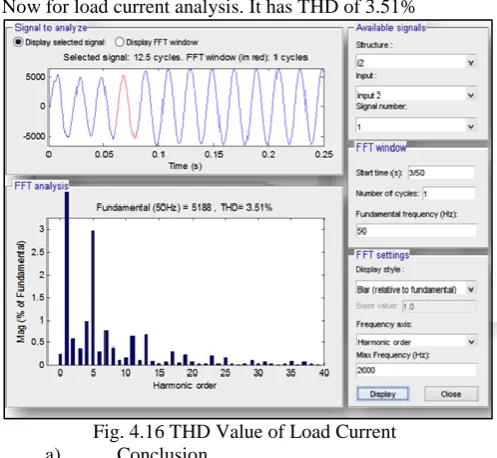Open the Frequency axis Harmonic order dropdown
This screenshot has height=458, width=497.
(416, 342)
